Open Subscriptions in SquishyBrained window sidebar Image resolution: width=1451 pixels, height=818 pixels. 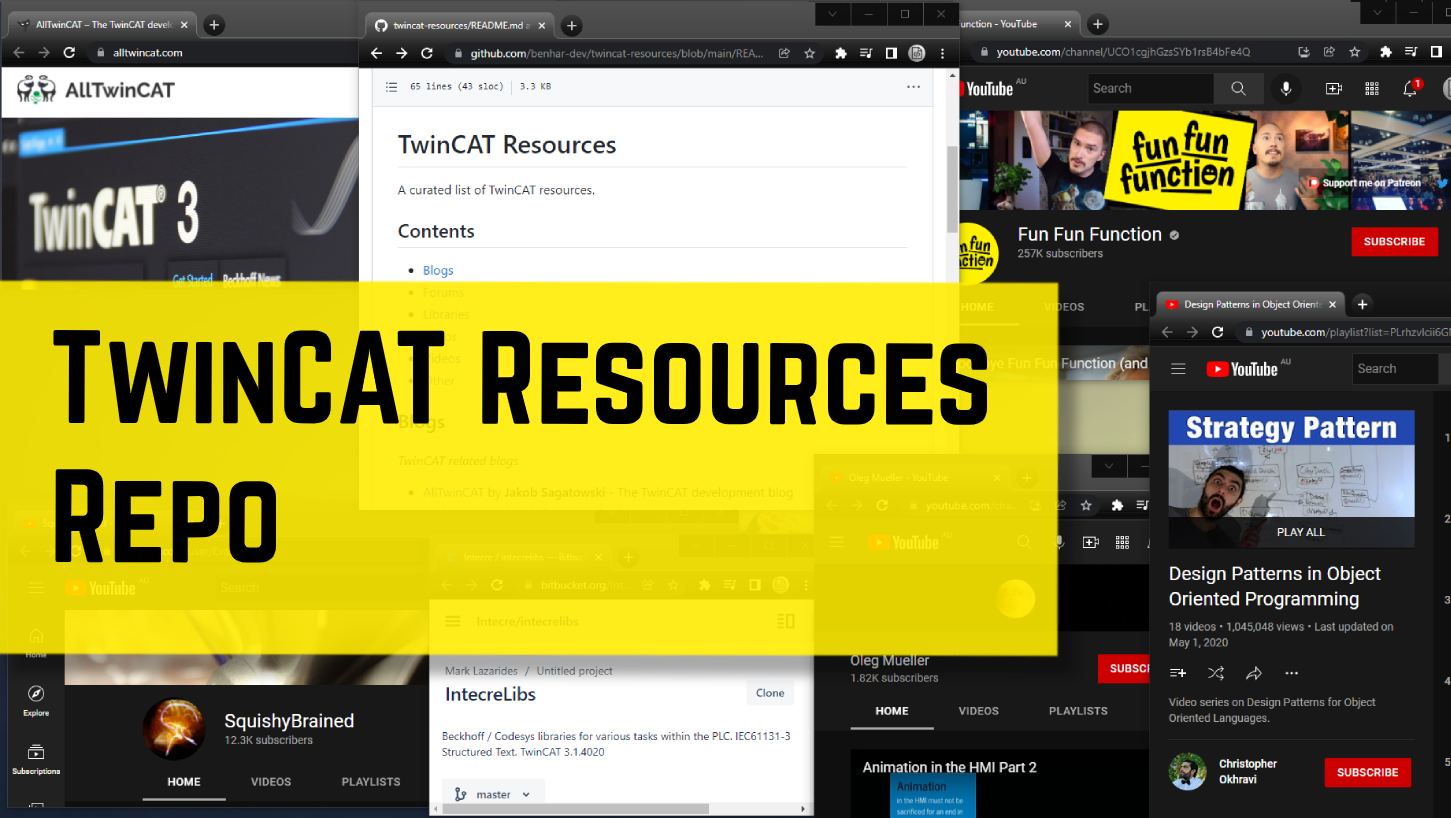point(36,760)
